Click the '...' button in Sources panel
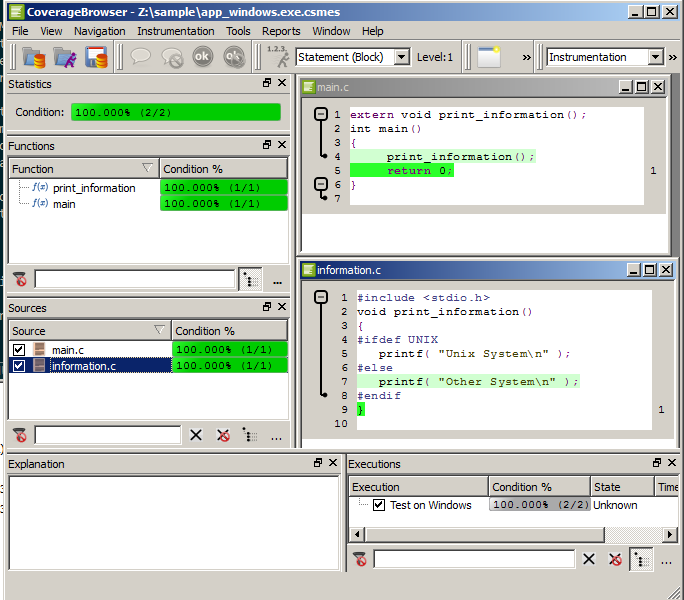 pyautogui.click(x=276, y=436)
